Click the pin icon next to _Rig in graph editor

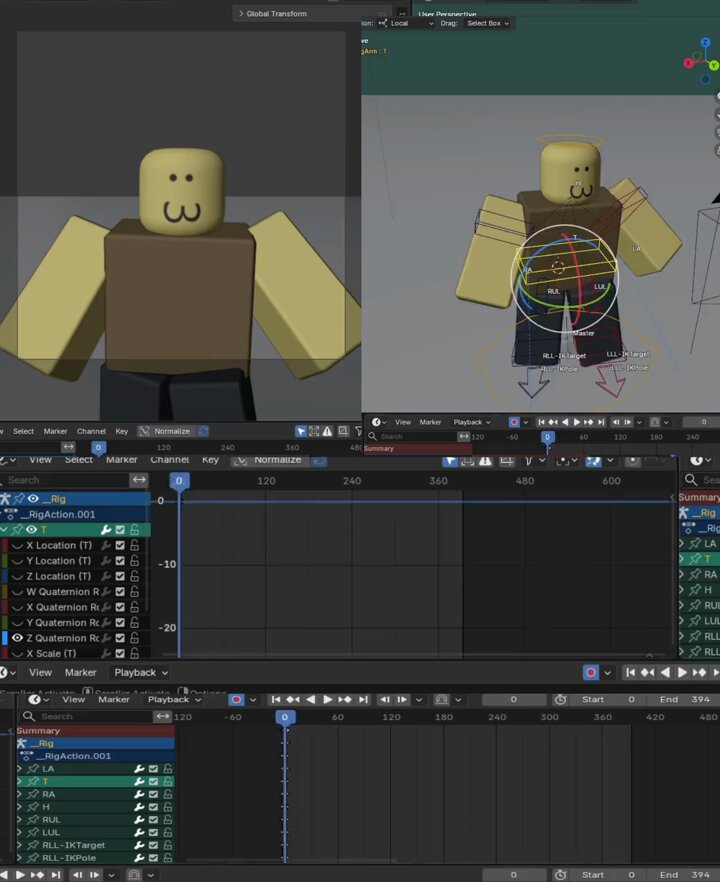click(x=19, y=498)
